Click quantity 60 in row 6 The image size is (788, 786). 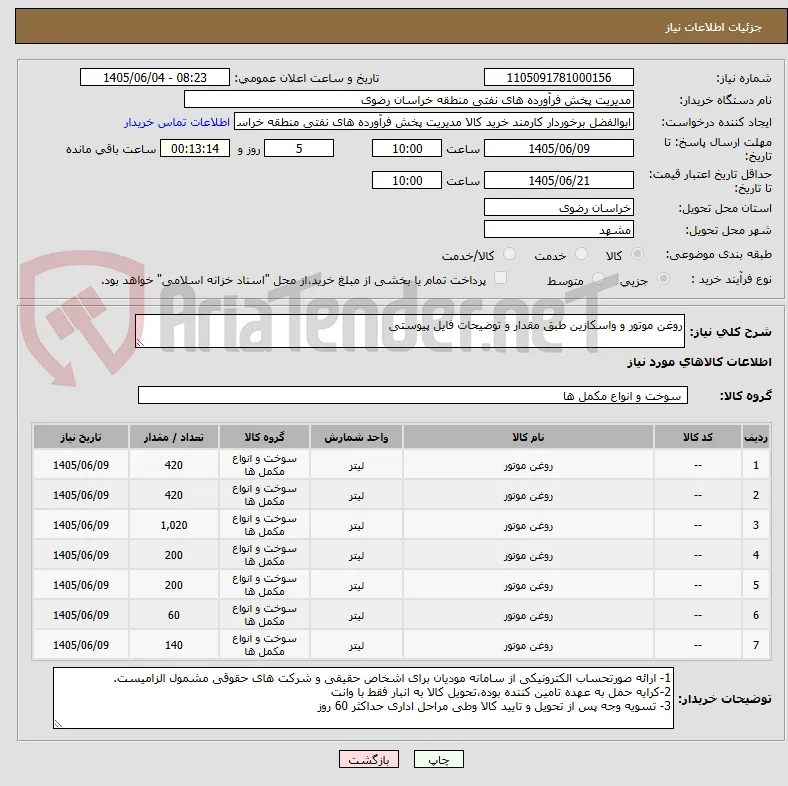[x=173, y=615]
